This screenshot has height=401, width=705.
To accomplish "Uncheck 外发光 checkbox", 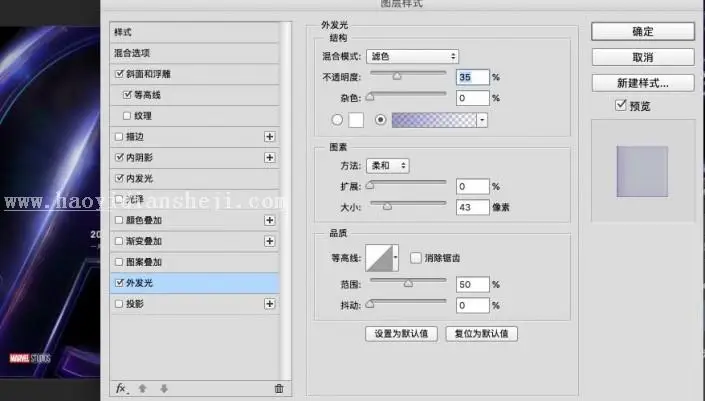I will click(x=119, y=283).
